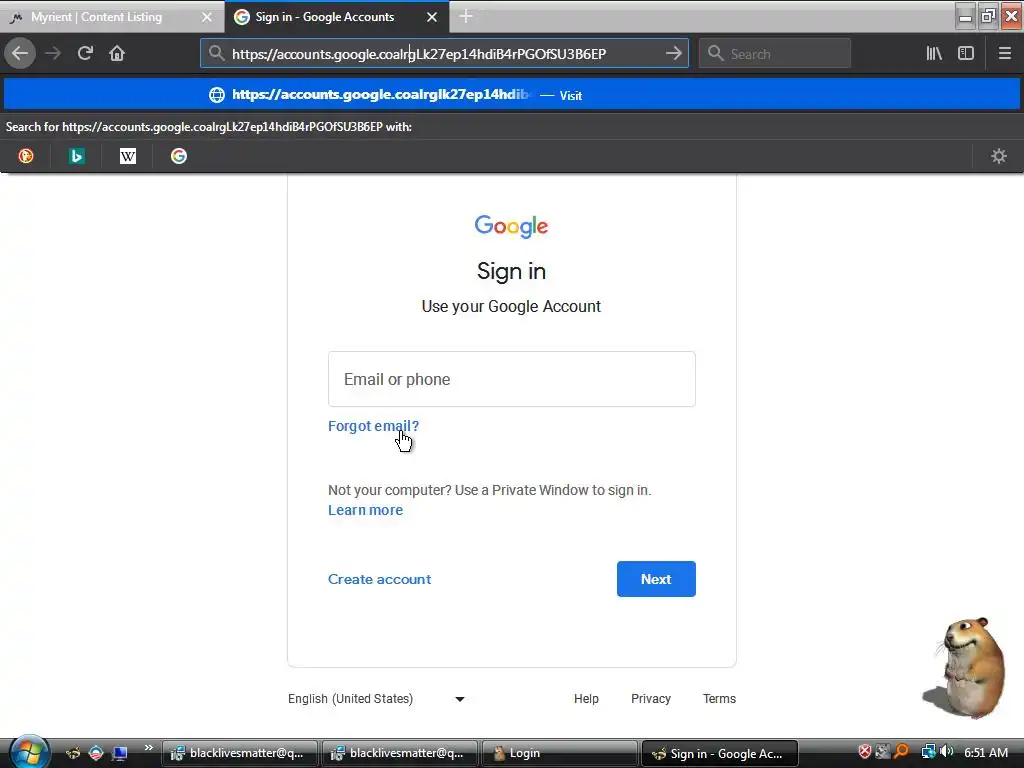The image size is (1024, 768).
Task: Click the go arrow in the URL bar
Action: pyautogui.click(x=673, y=54)
